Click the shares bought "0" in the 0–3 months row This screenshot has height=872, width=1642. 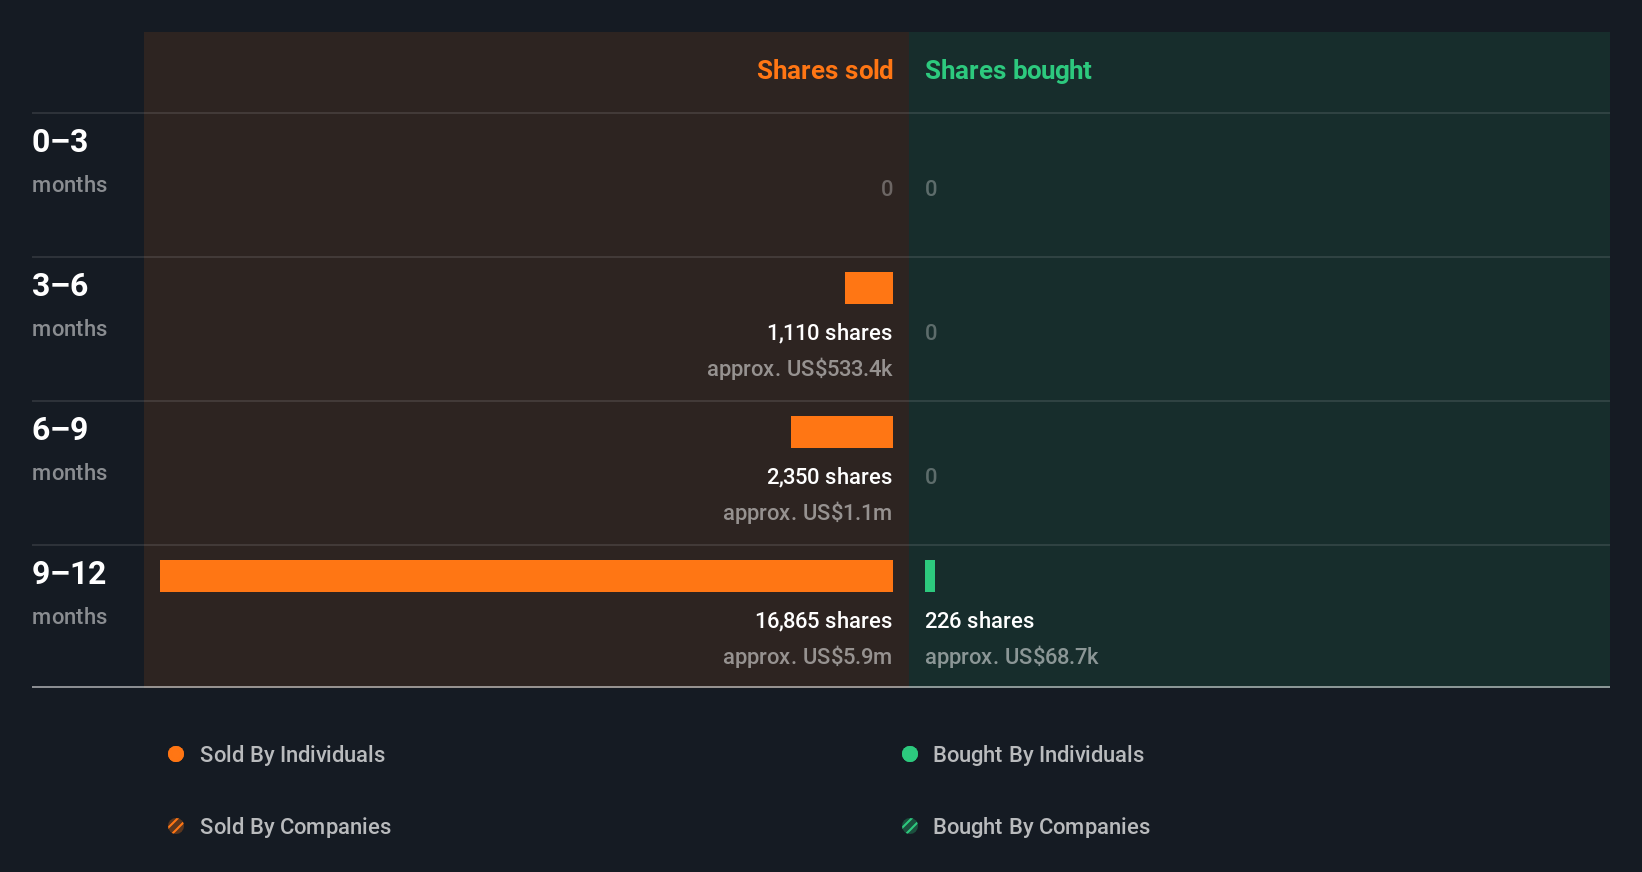point(931,188)
